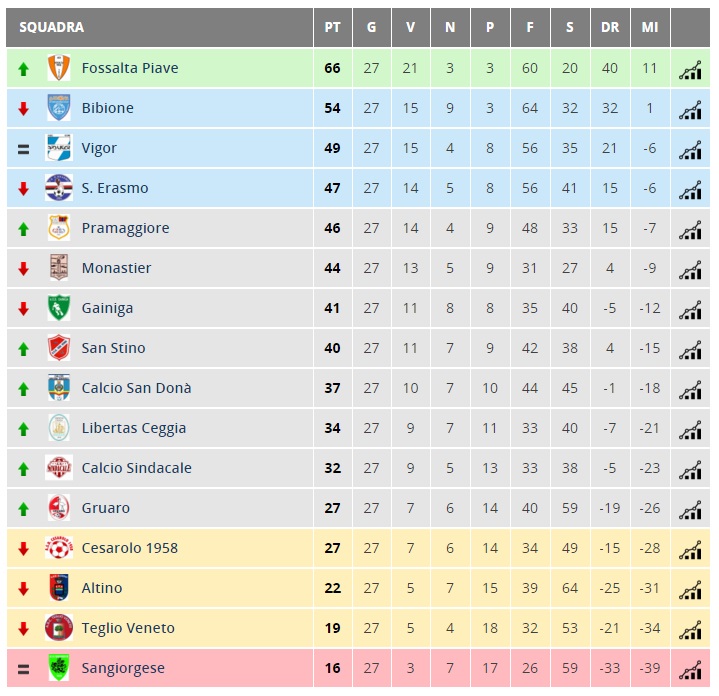Click the Gruaro team name
Screen dimensions: 719x696
(x=105, y=508)
